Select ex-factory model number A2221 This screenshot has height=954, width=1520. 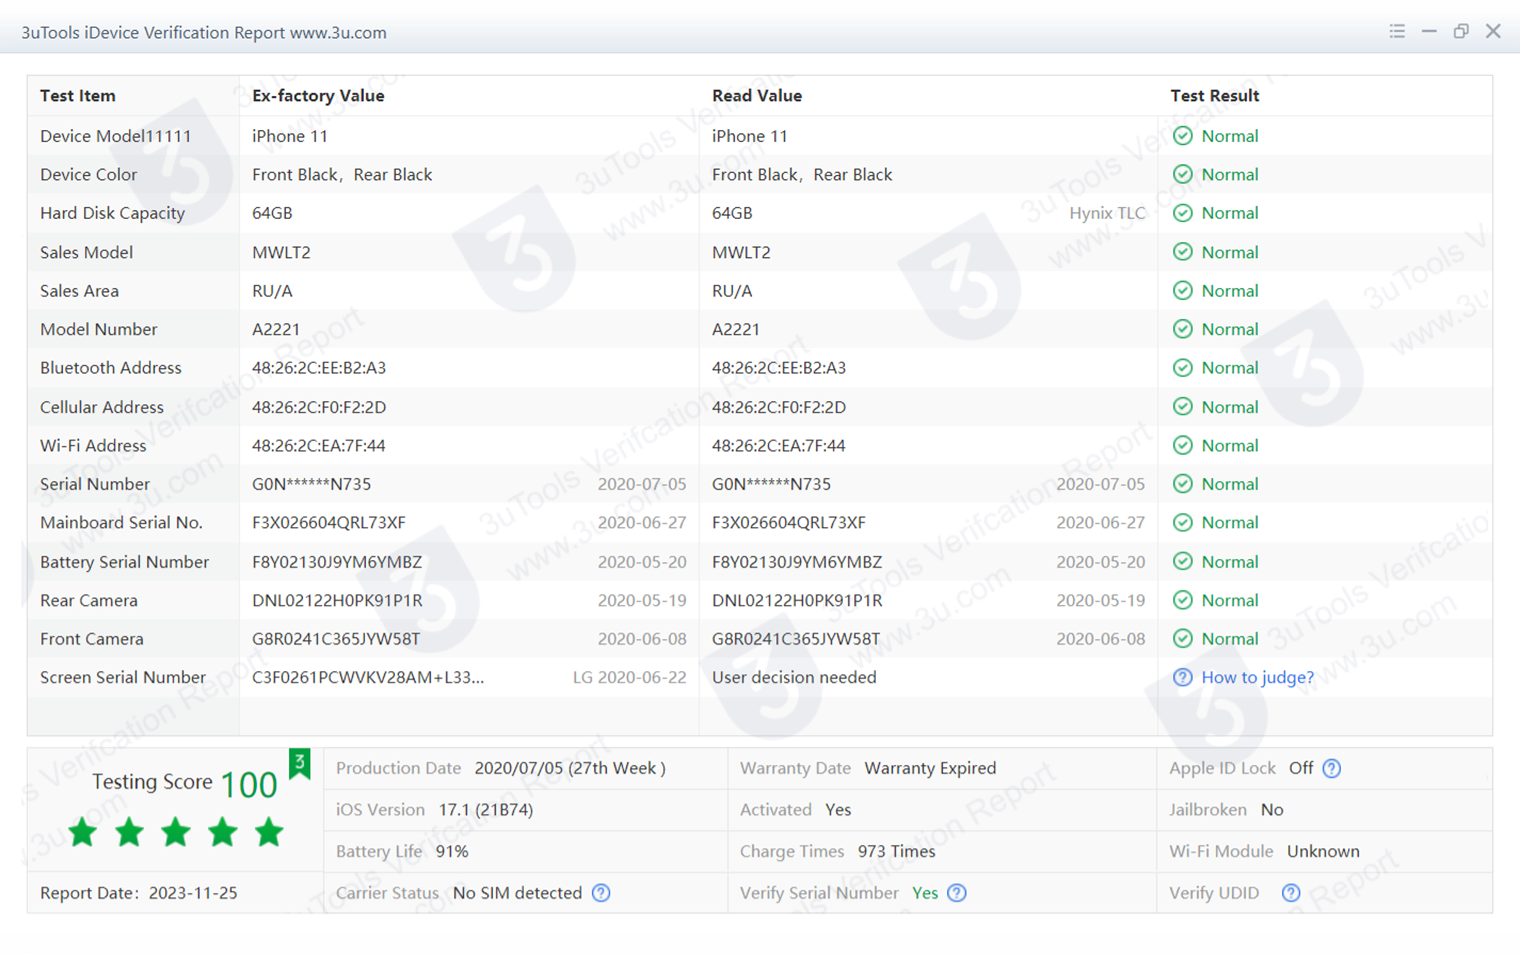[x=276, y=329]
